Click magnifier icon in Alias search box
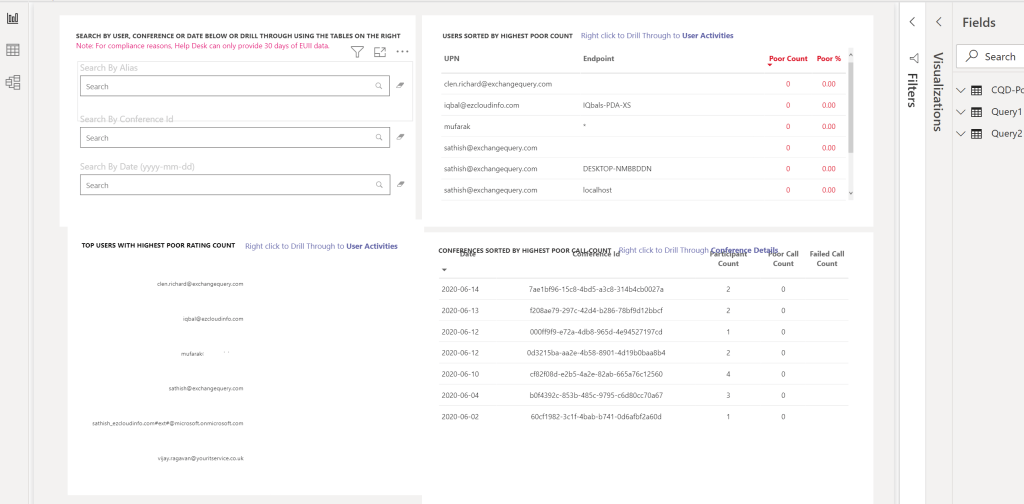Screen dimensions: 1024x504 click(x=378, y=87)
